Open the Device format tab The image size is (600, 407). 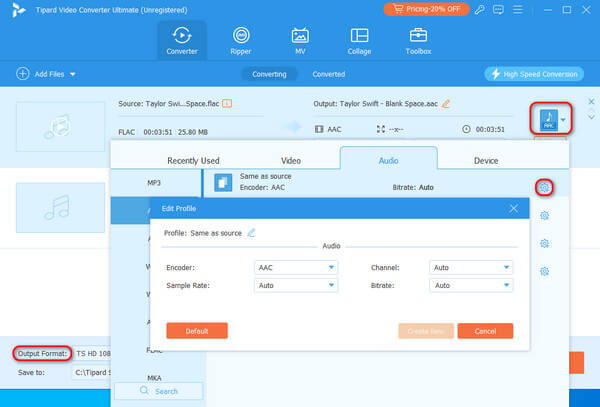point(486,161)
